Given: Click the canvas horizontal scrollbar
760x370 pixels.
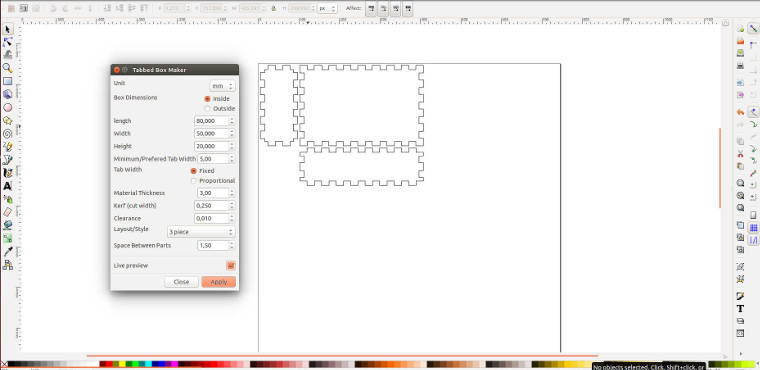Looking at the screenshot, I should pyautogui.click(x=342, y=356).
